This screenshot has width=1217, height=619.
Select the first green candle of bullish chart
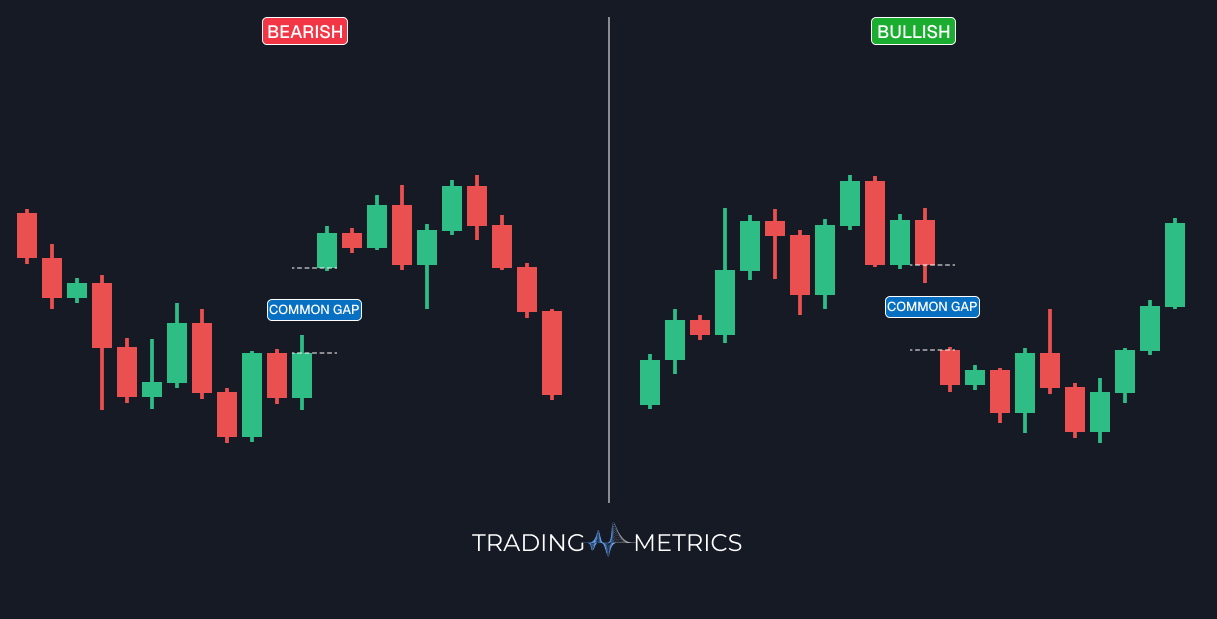click(650, 382)
